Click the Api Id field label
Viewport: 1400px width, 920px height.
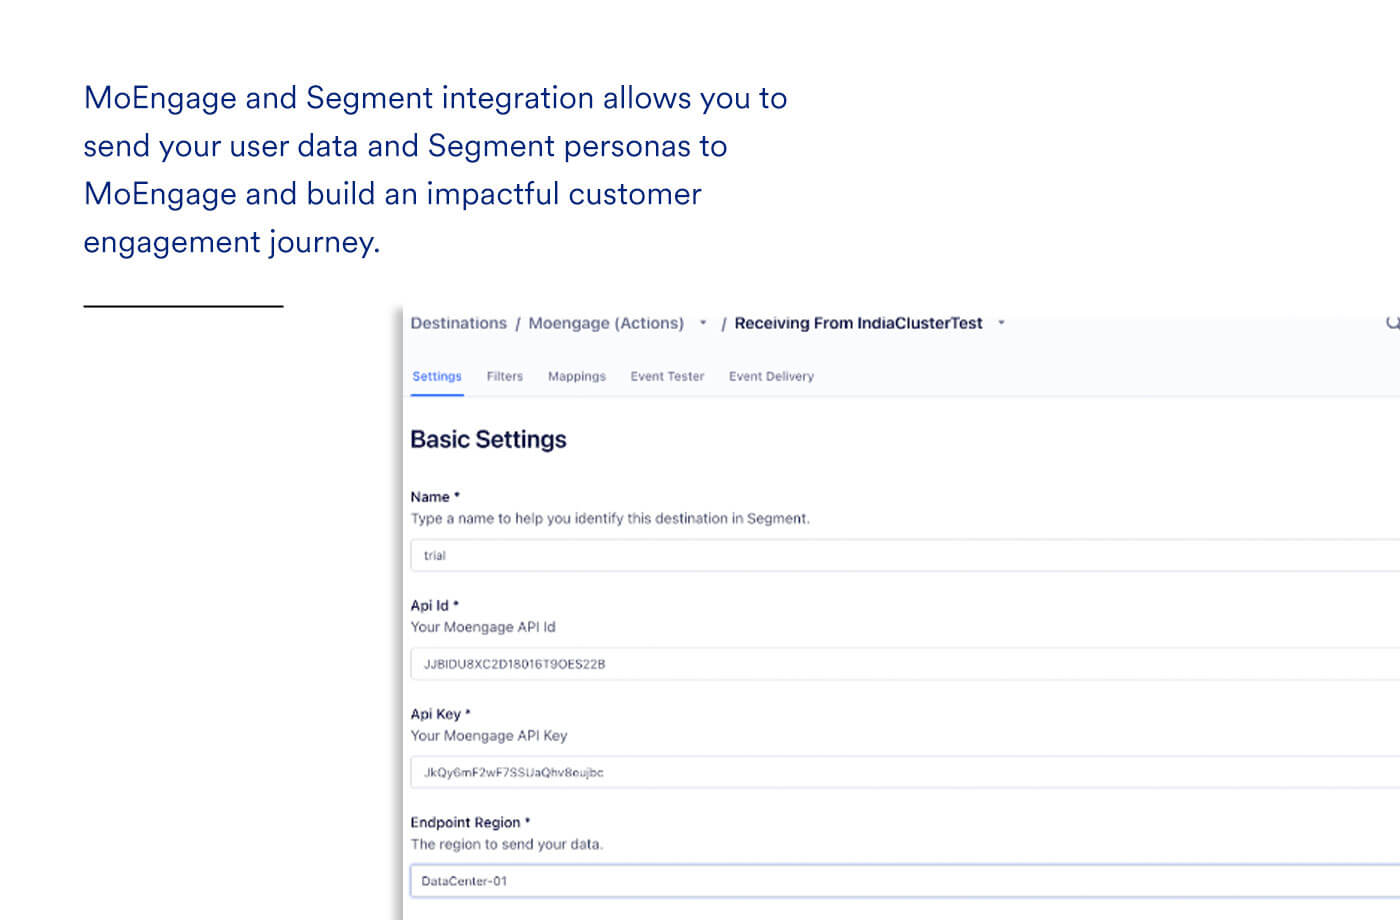pyautogui.click(x=435, y=605)
